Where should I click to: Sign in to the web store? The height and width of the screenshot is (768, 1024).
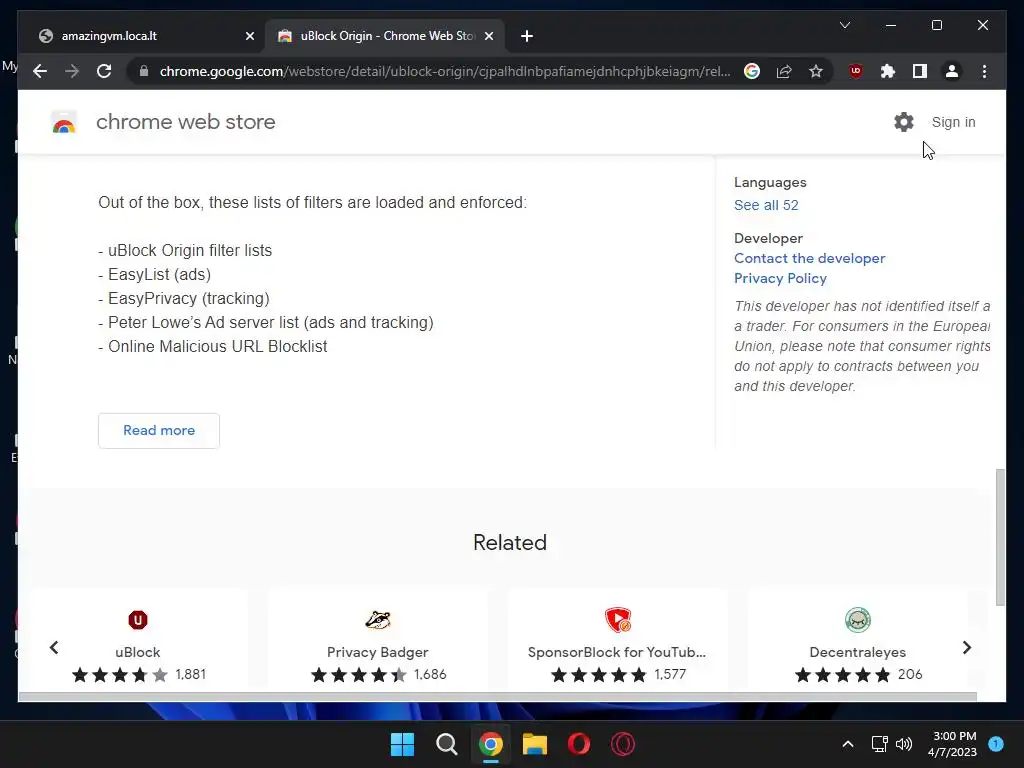(x=953, y=122)
